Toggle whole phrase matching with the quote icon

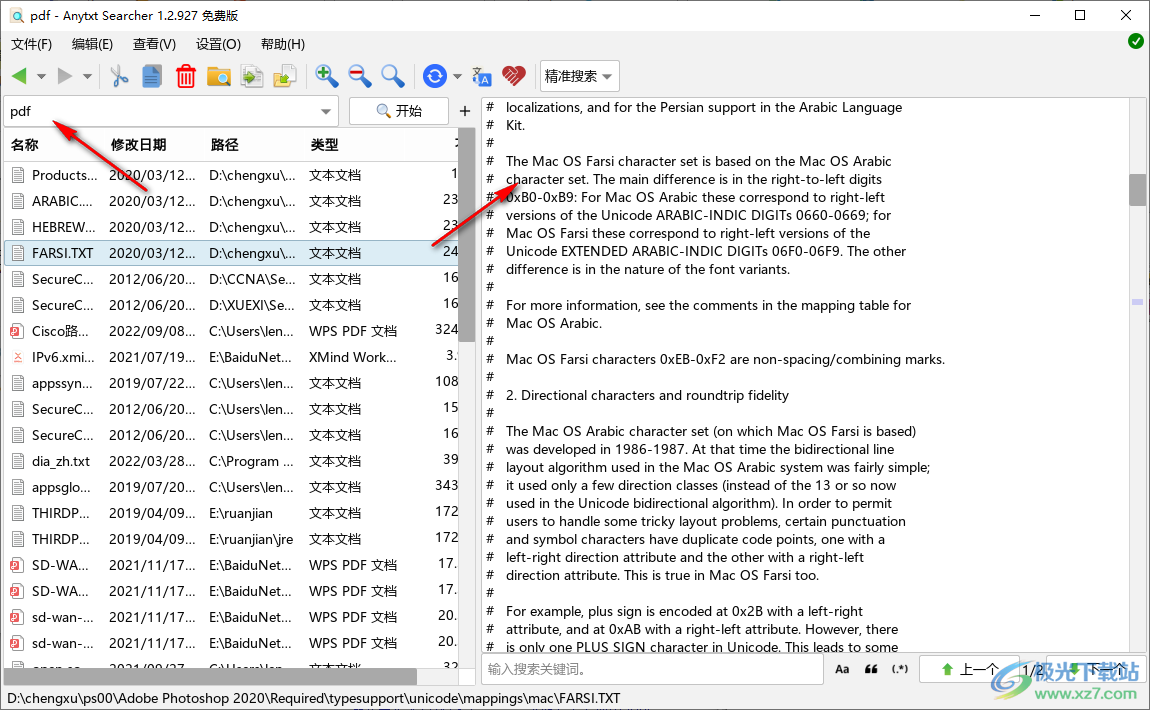[869, 669]
